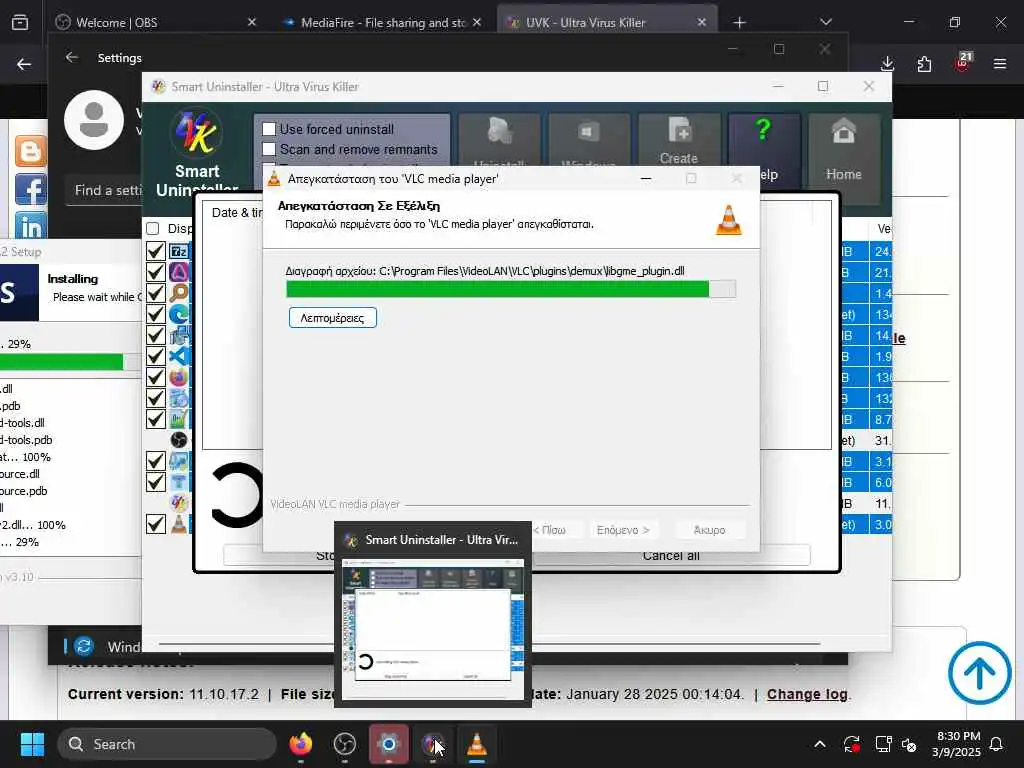1024x768 pixels.
Task: Click the Visual Studio Code icon in list
Action: point(179,356)
